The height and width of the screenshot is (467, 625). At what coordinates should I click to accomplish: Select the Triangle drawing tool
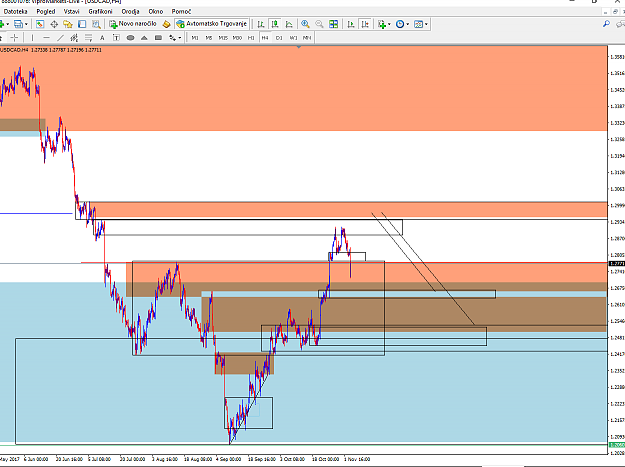tap(144, 38)
